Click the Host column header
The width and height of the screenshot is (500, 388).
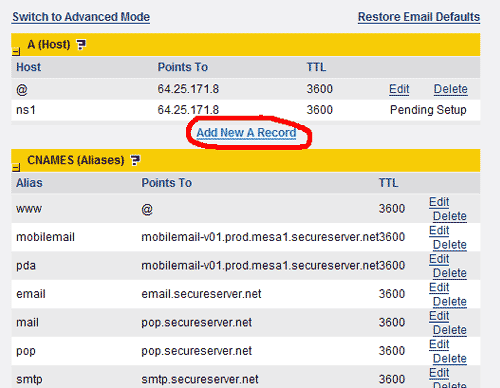click(29, 67)
